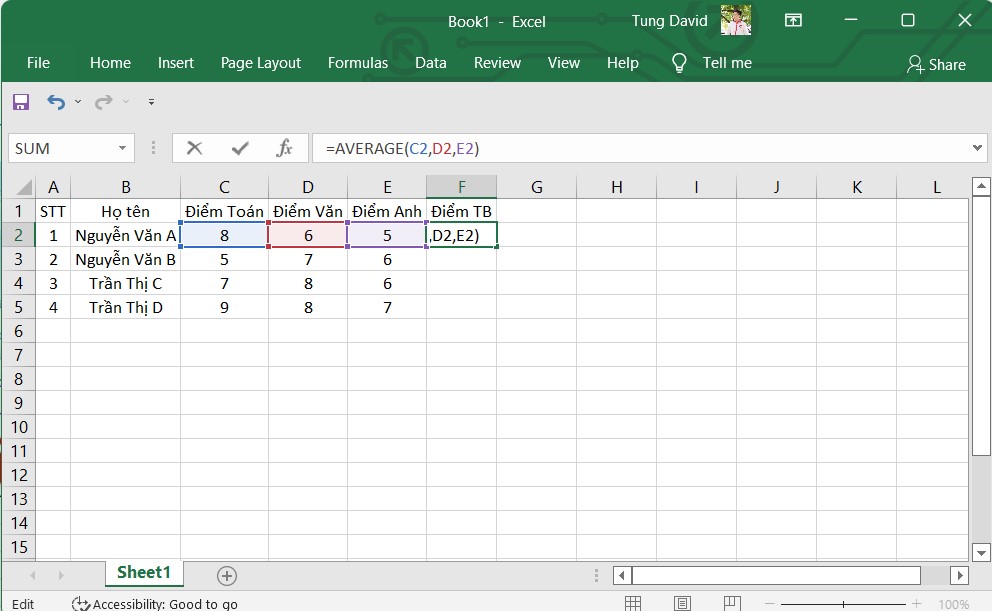Open the Data tab
The image size is (992, 611).
(x=431, y=63)
